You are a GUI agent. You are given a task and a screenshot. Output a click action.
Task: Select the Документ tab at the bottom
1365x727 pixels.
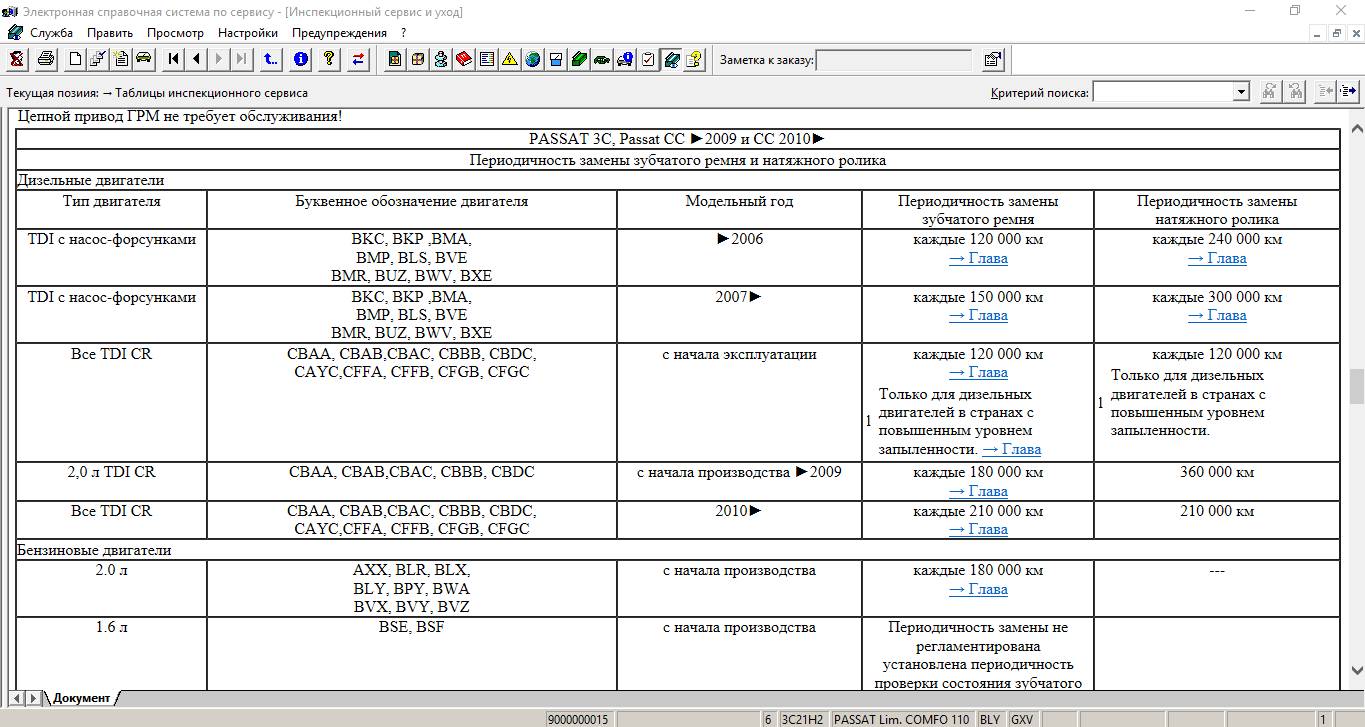coord(81,697)
